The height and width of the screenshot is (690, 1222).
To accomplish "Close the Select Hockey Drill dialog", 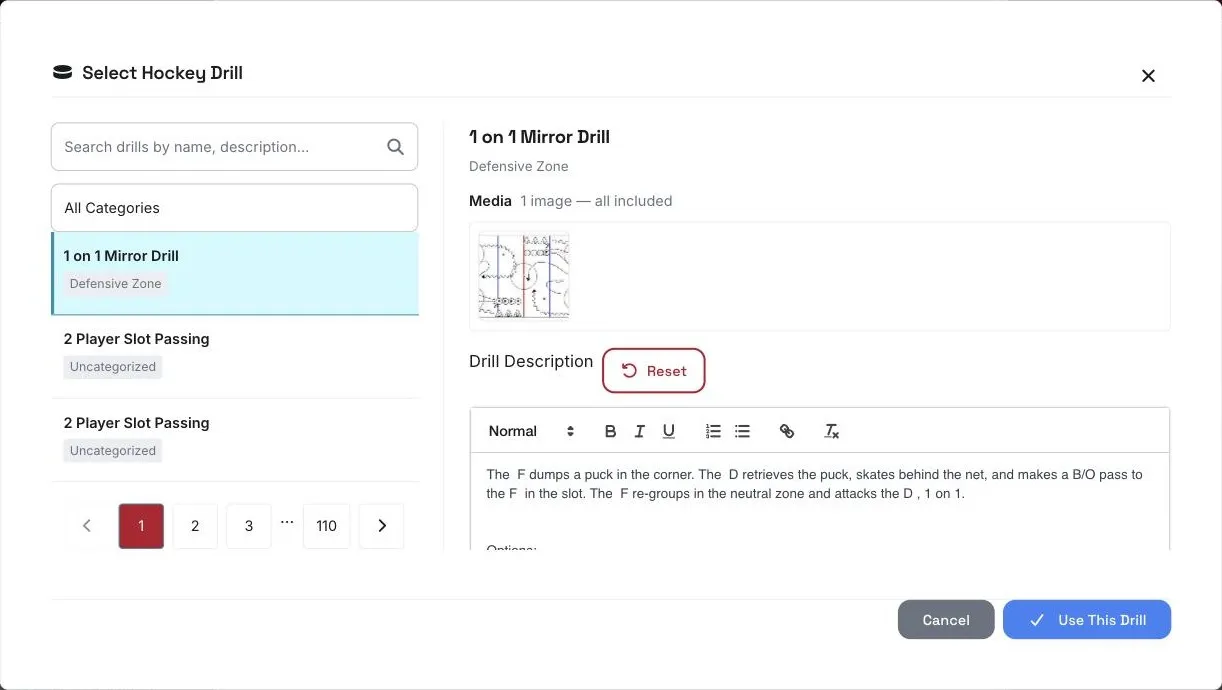I will [1148, 75].
